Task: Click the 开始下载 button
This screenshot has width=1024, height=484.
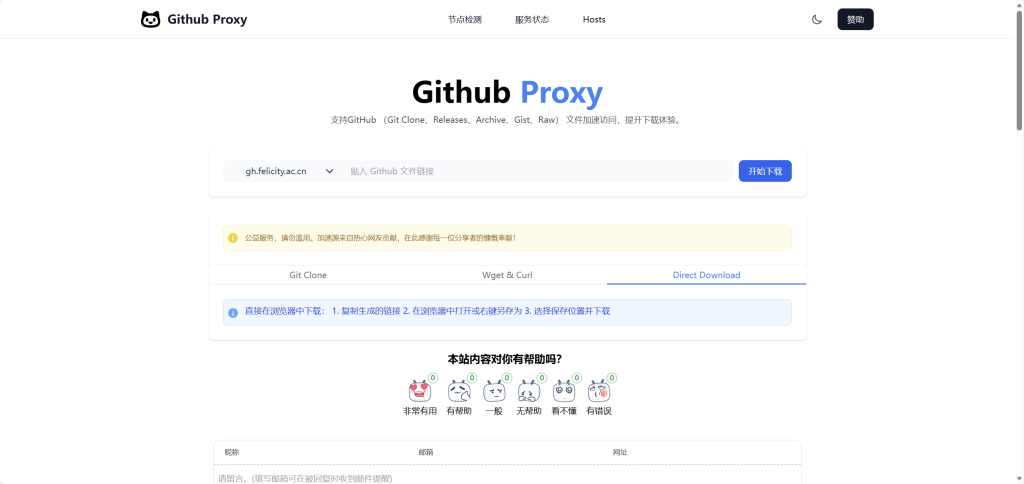Action: (x=765, y=171)
